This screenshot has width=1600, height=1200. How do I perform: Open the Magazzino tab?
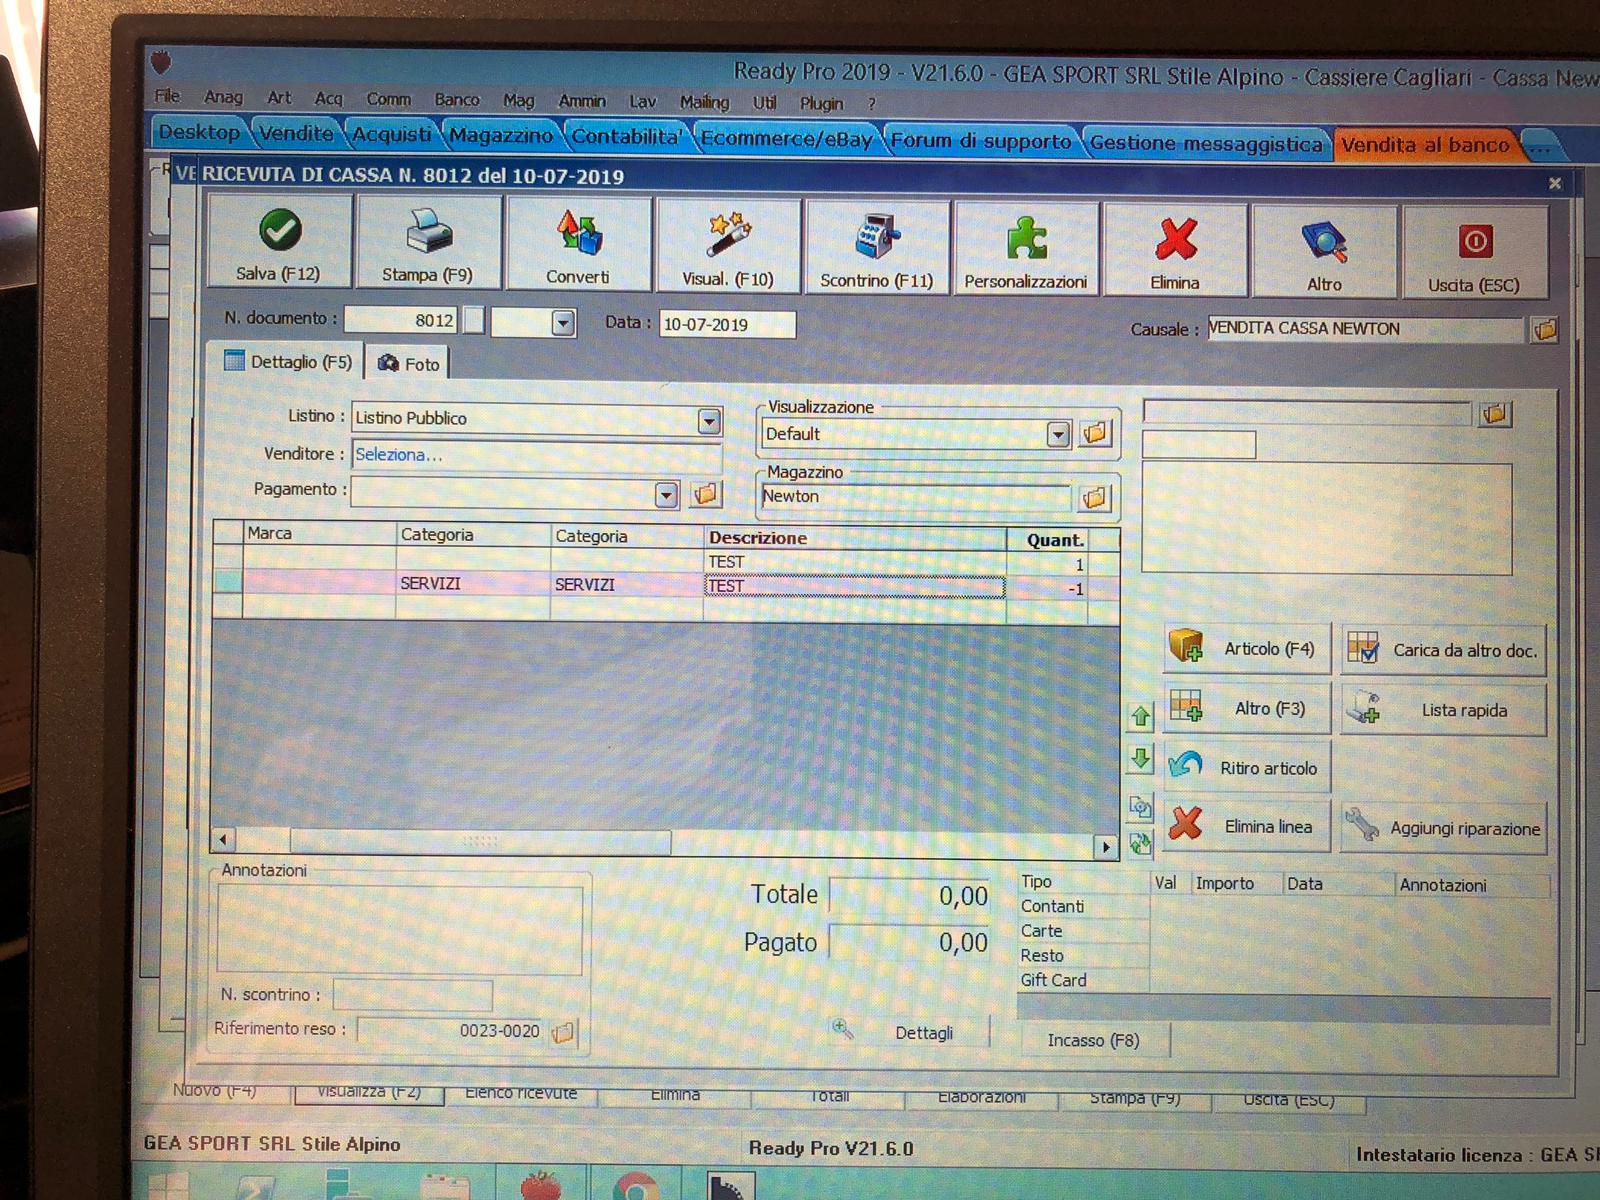point(501,135)
